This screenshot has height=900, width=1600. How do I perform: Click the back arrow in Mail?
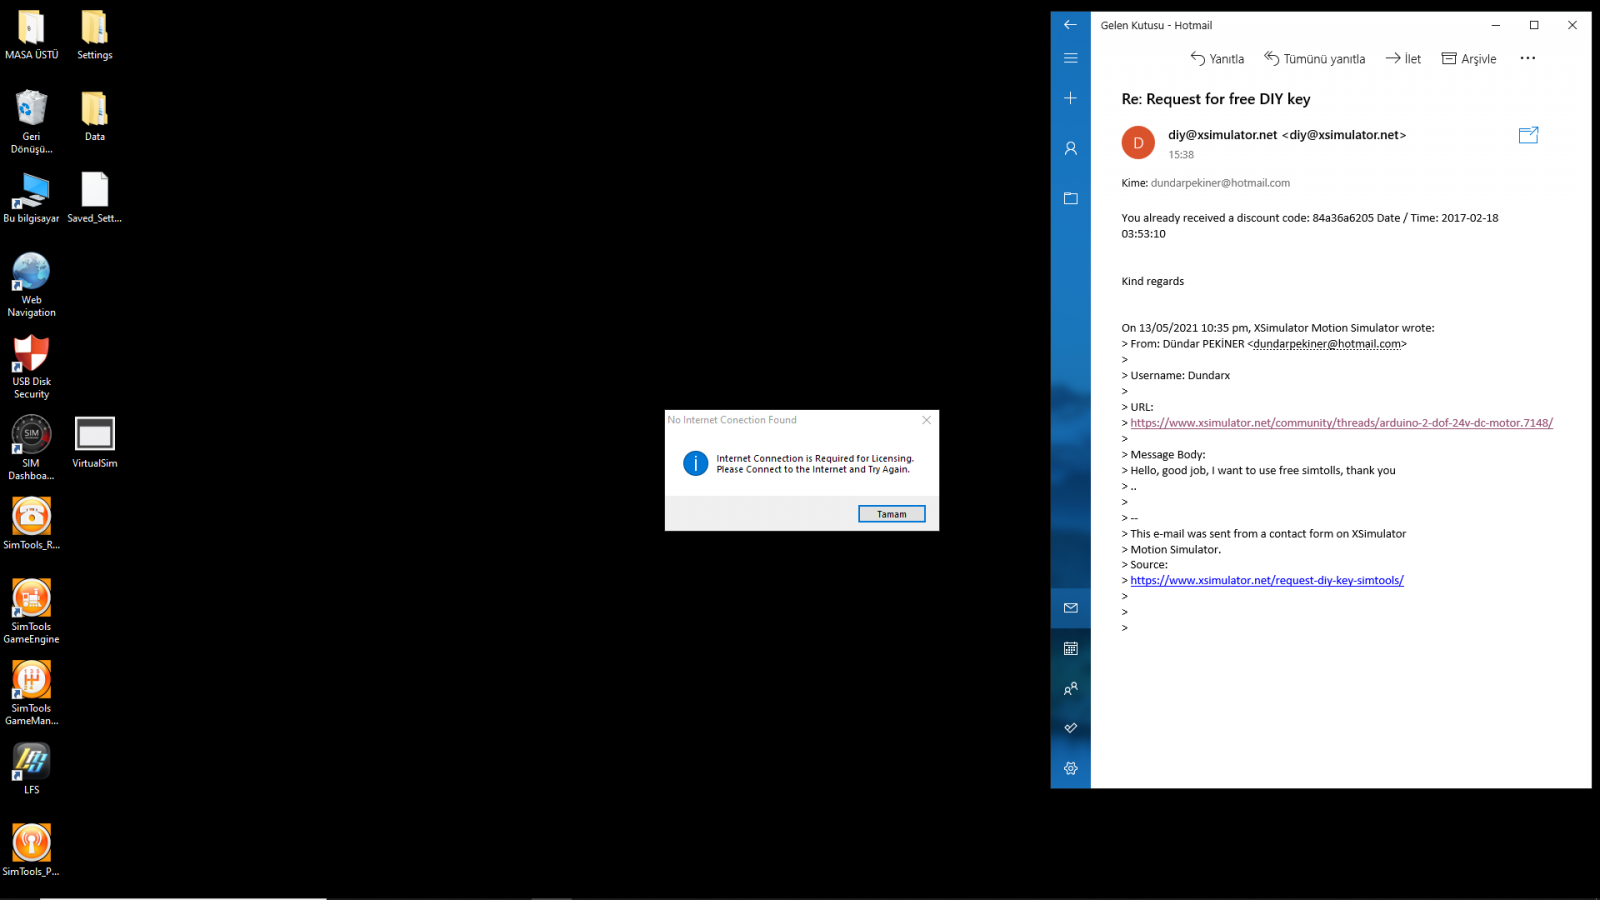tap(1070, 25)
